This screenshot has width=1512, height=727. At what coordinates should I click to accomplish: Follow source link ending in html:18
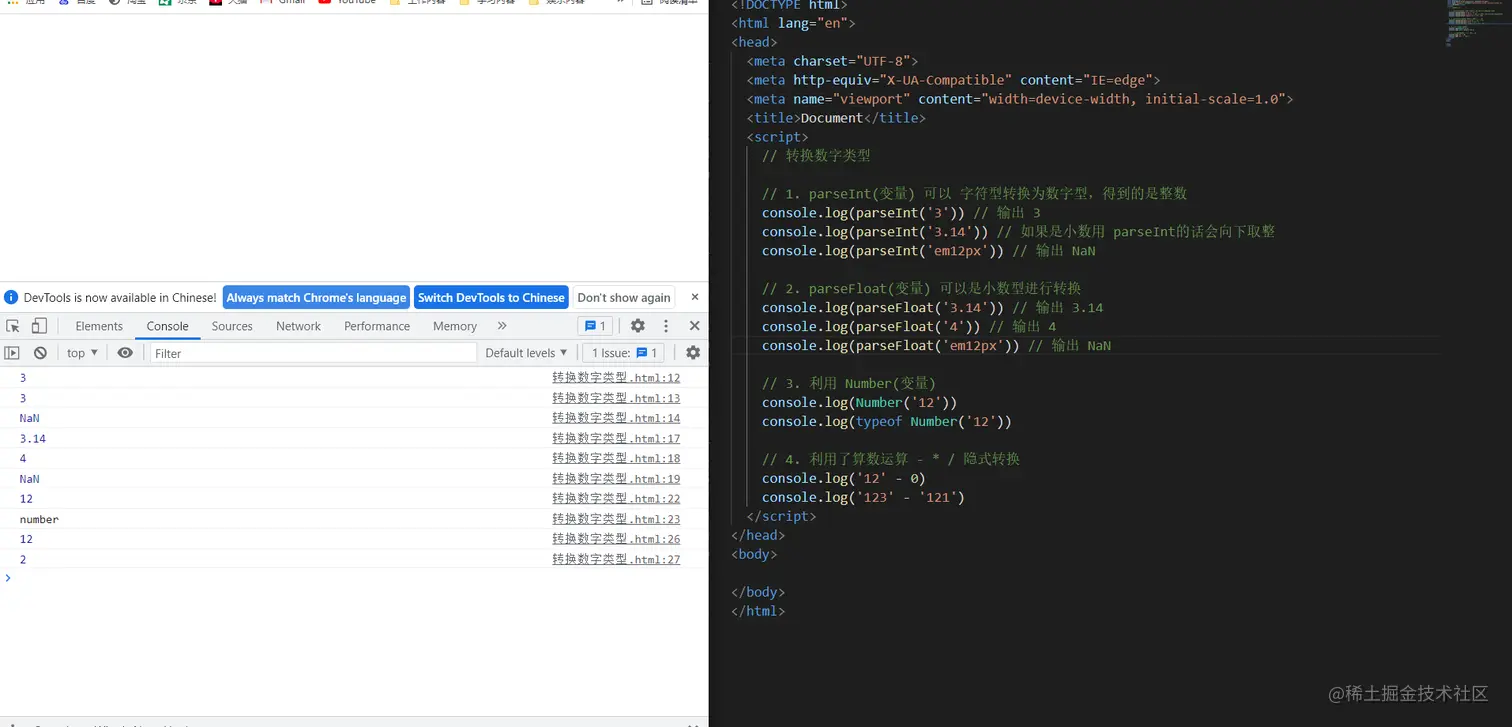coord(616,458)
